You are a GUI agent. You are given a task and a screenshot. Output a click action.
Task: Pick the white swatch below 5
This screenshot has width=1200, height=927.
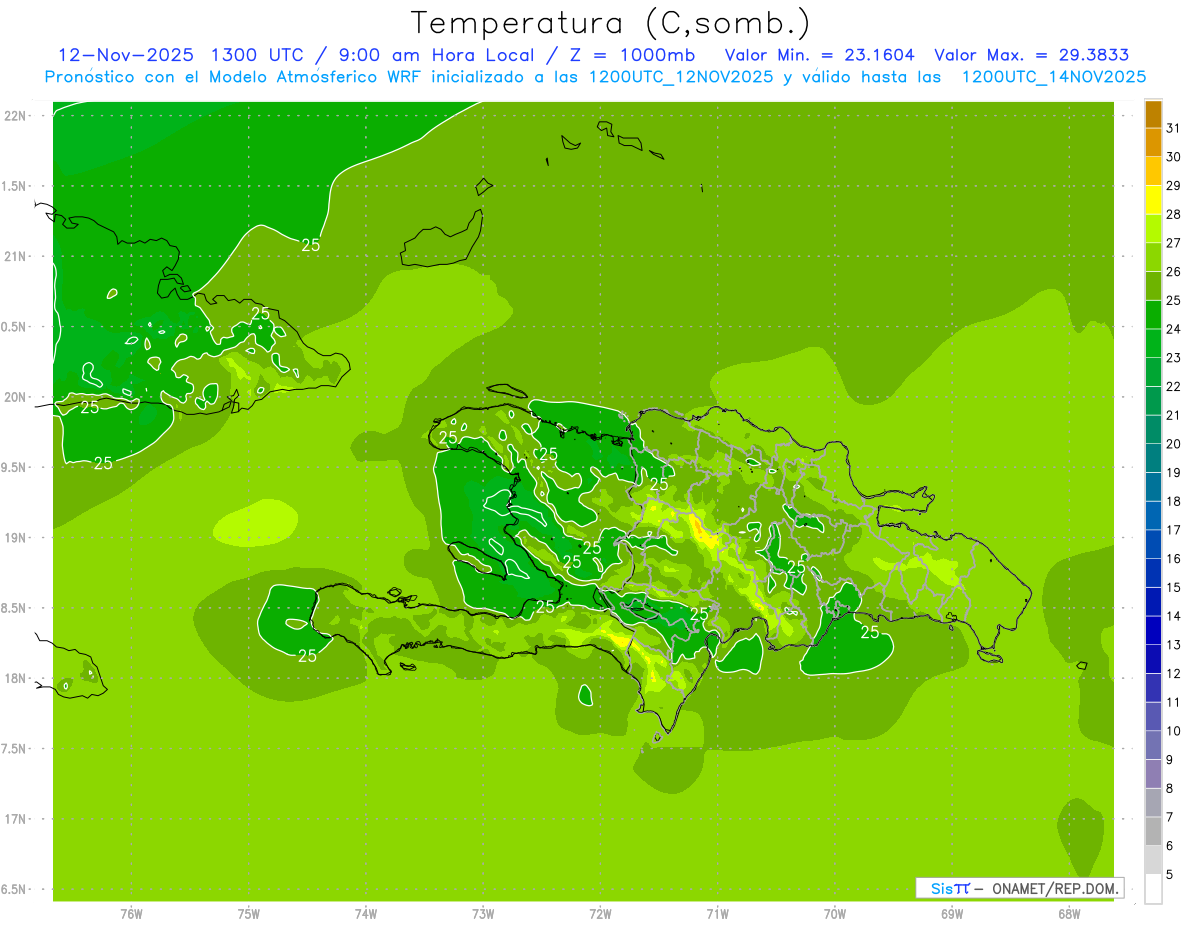click(x=1153, y=889)
